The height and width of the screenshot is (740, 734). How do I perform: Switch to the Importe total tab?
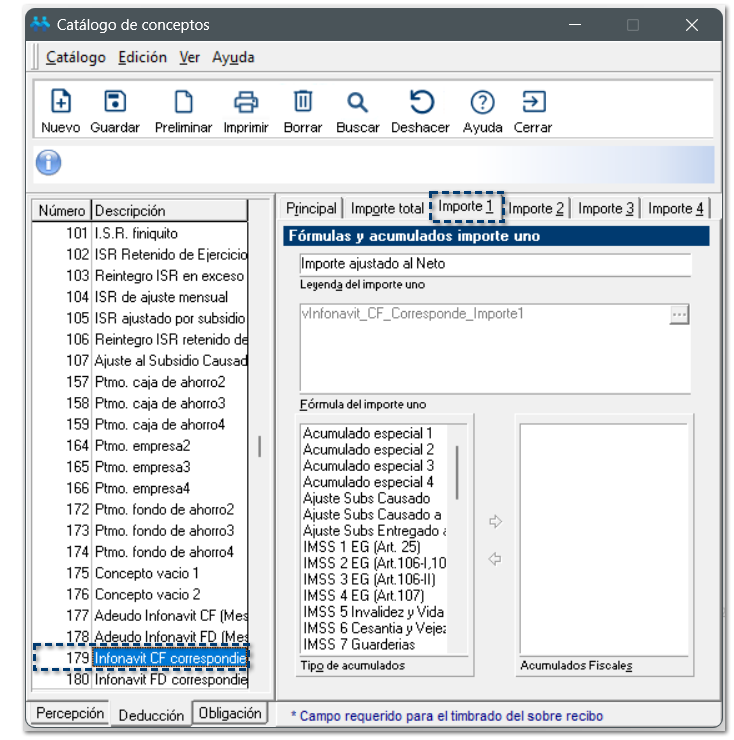(x=387, y=208)
